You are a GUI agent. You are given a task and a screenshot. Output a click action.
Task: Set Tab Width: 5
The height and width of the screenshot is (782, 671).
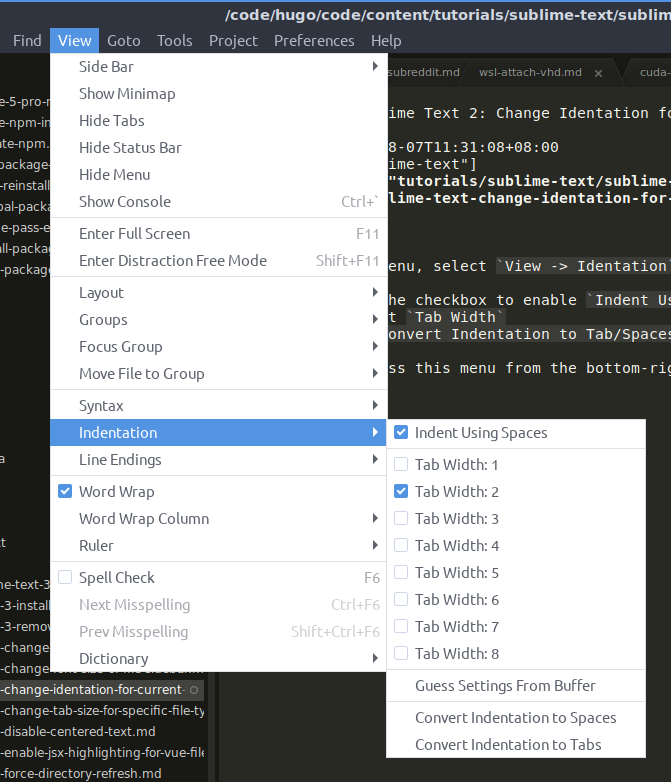pyautogui.click(x=401, y=572)
